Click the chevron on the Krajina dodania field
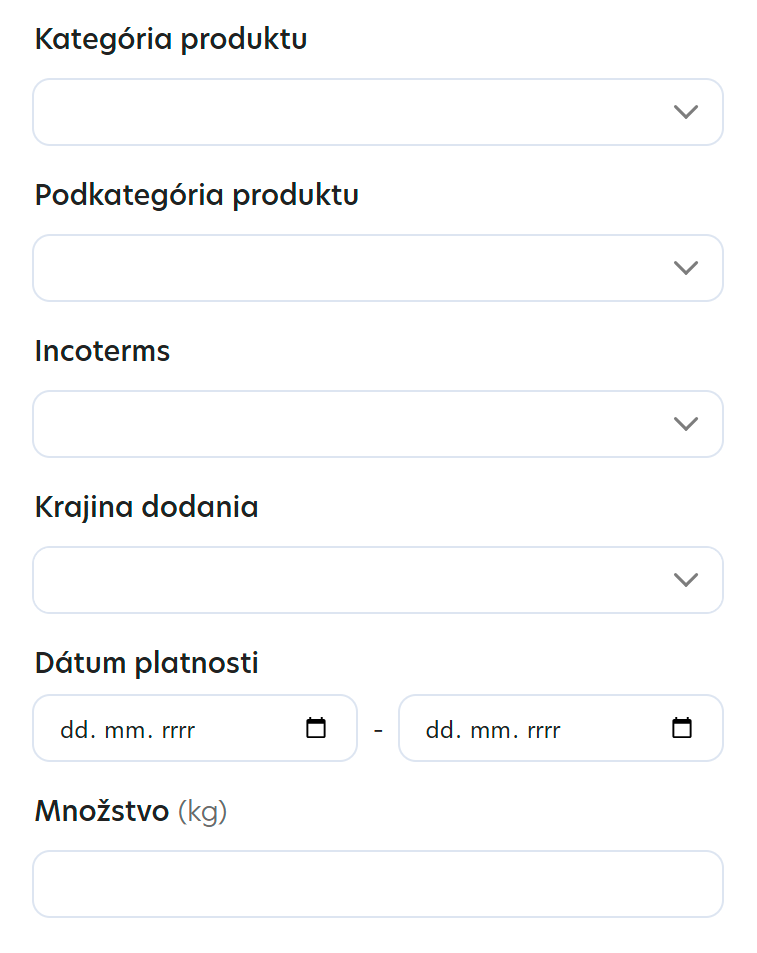Screen dimensions: 757x953 (686, 580)
